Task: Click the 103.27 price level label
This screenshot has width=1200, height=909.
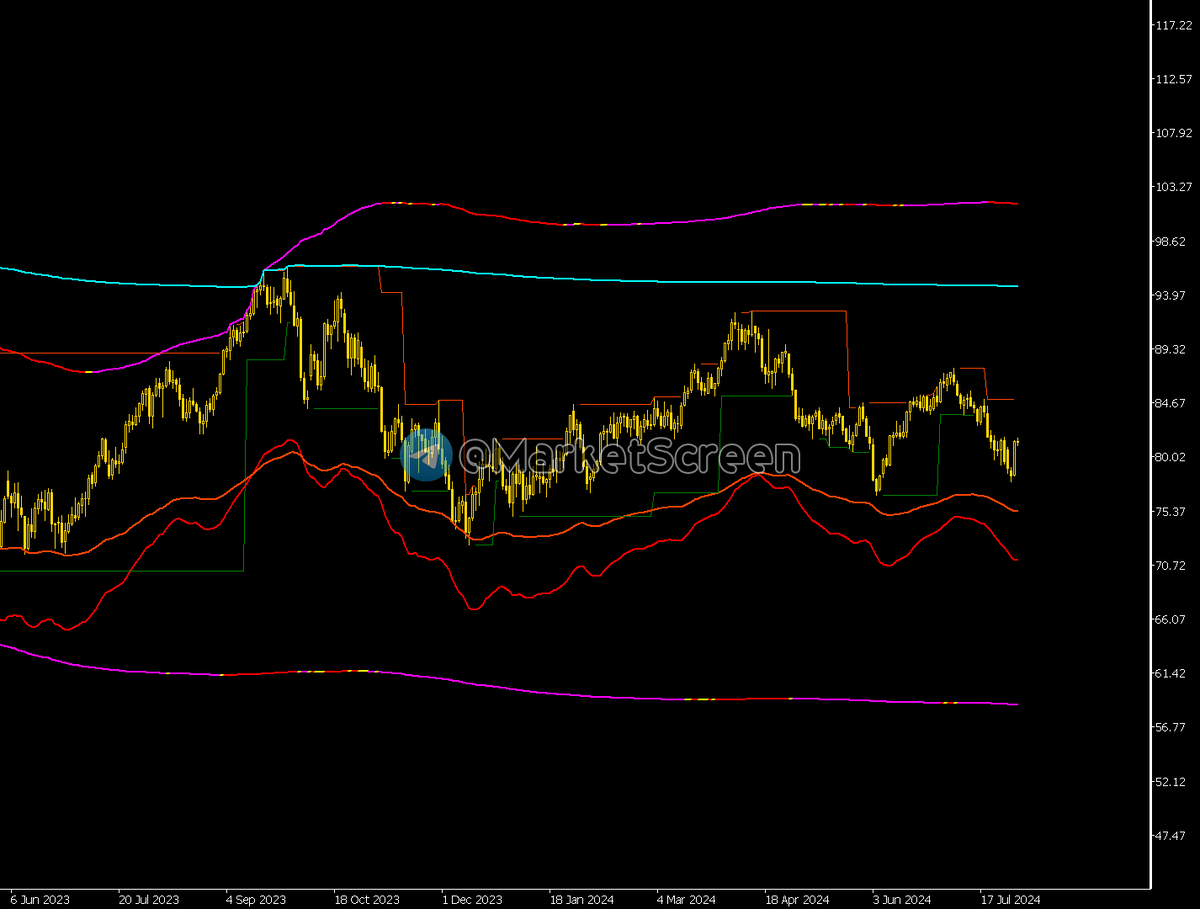Action: [1174, 187]
